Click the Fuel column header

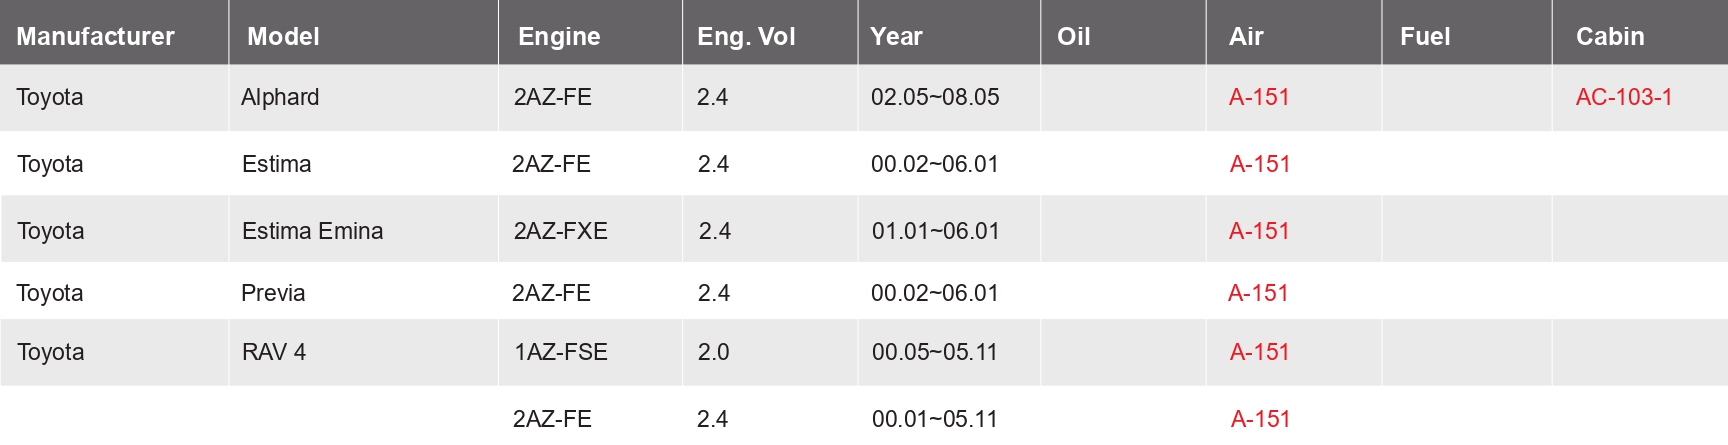click(x=1425, y=37)
